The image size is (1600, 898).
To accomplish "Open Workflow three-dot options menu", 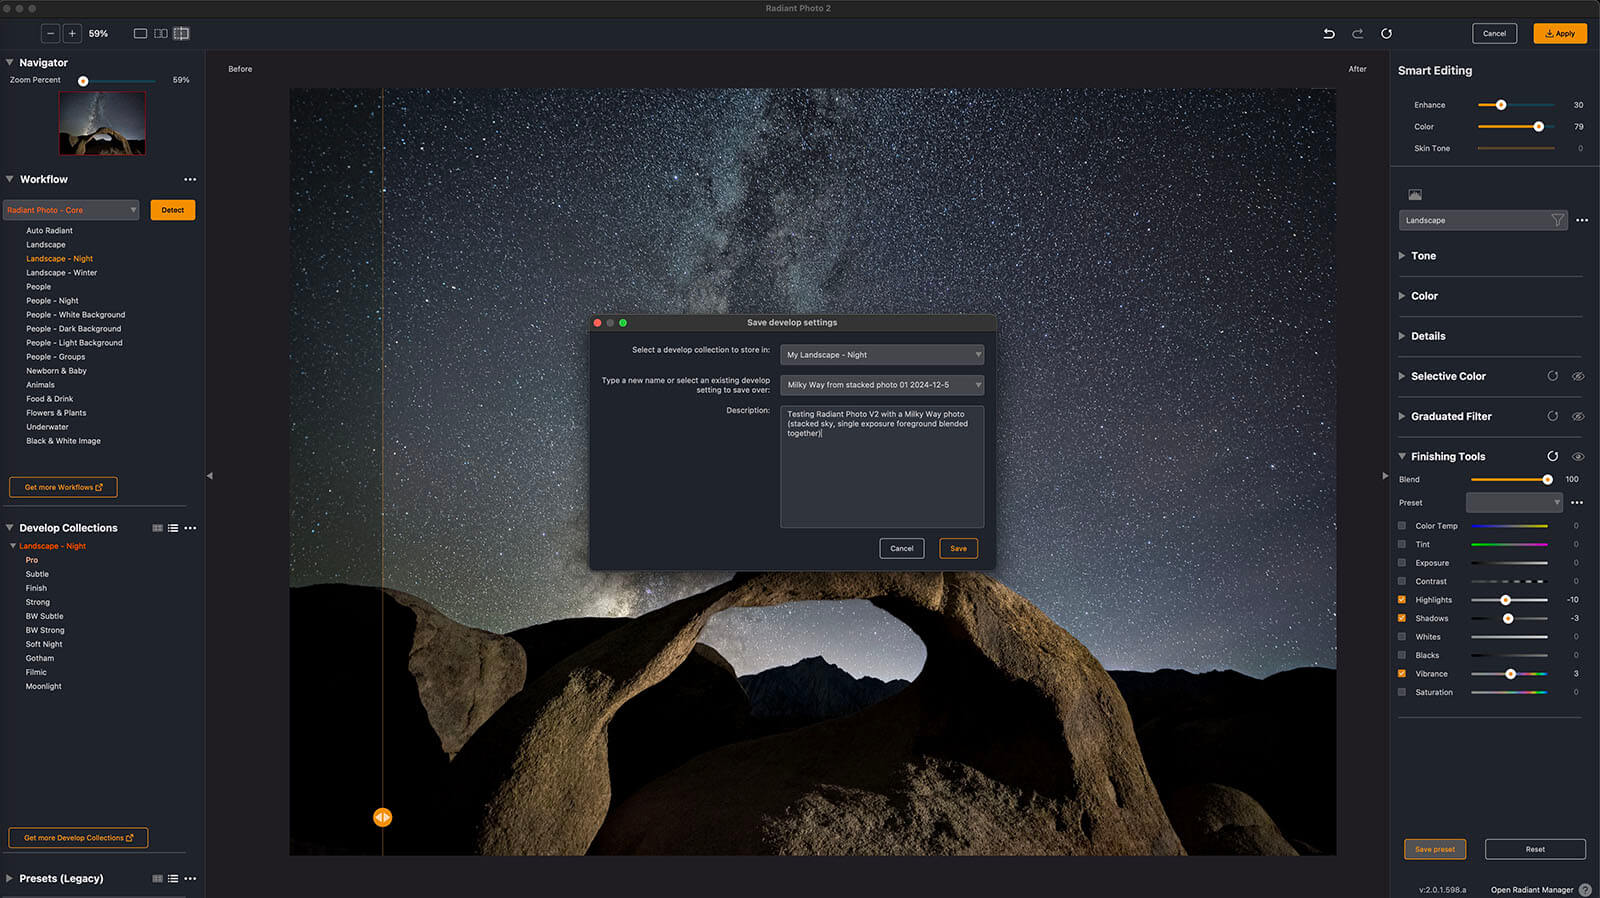I will 190,180.
